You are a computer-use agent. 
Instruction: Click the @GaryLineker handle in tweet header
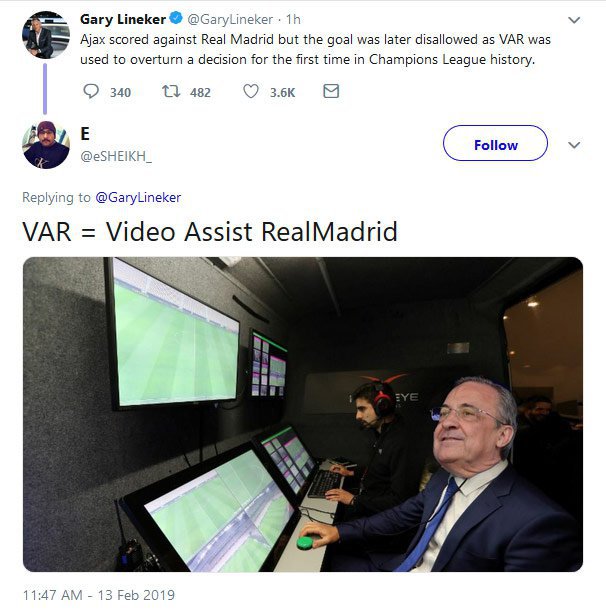(x=230, y=19)
